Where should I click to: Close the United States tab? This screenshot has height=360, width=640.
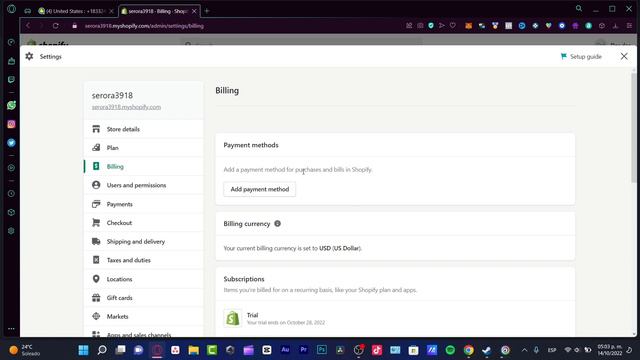point(111,11)
